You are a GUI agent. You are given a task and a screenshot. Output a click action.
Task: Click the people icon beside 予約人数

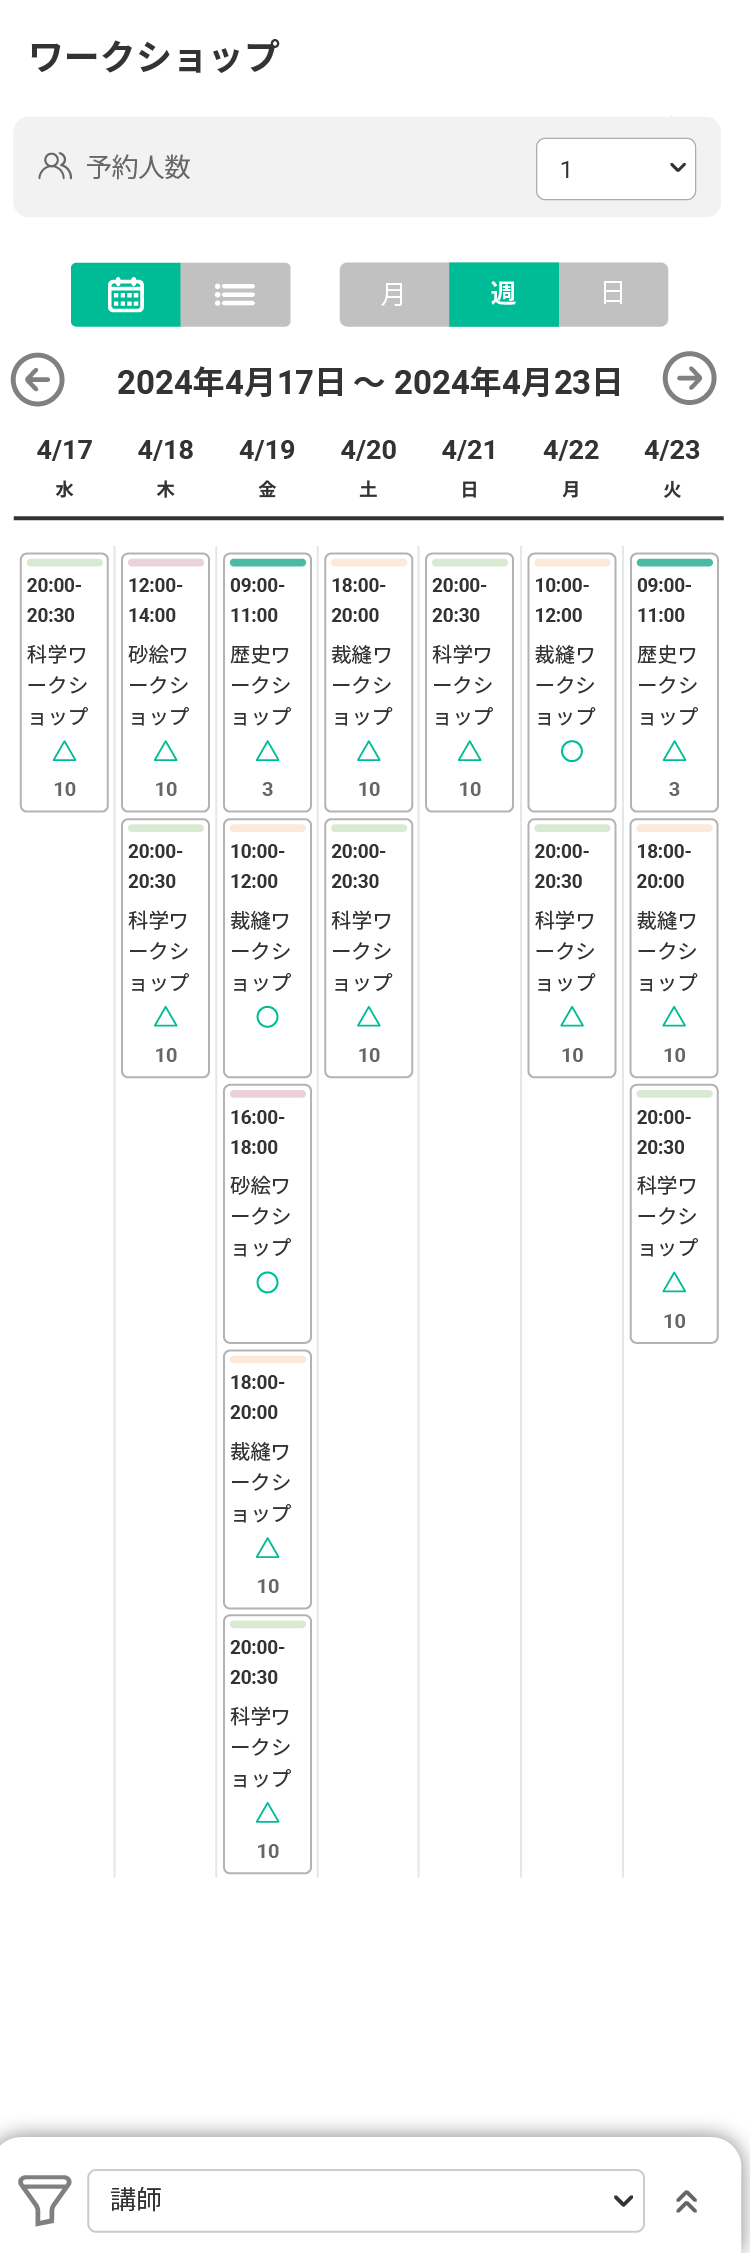(x=55, y=166)
